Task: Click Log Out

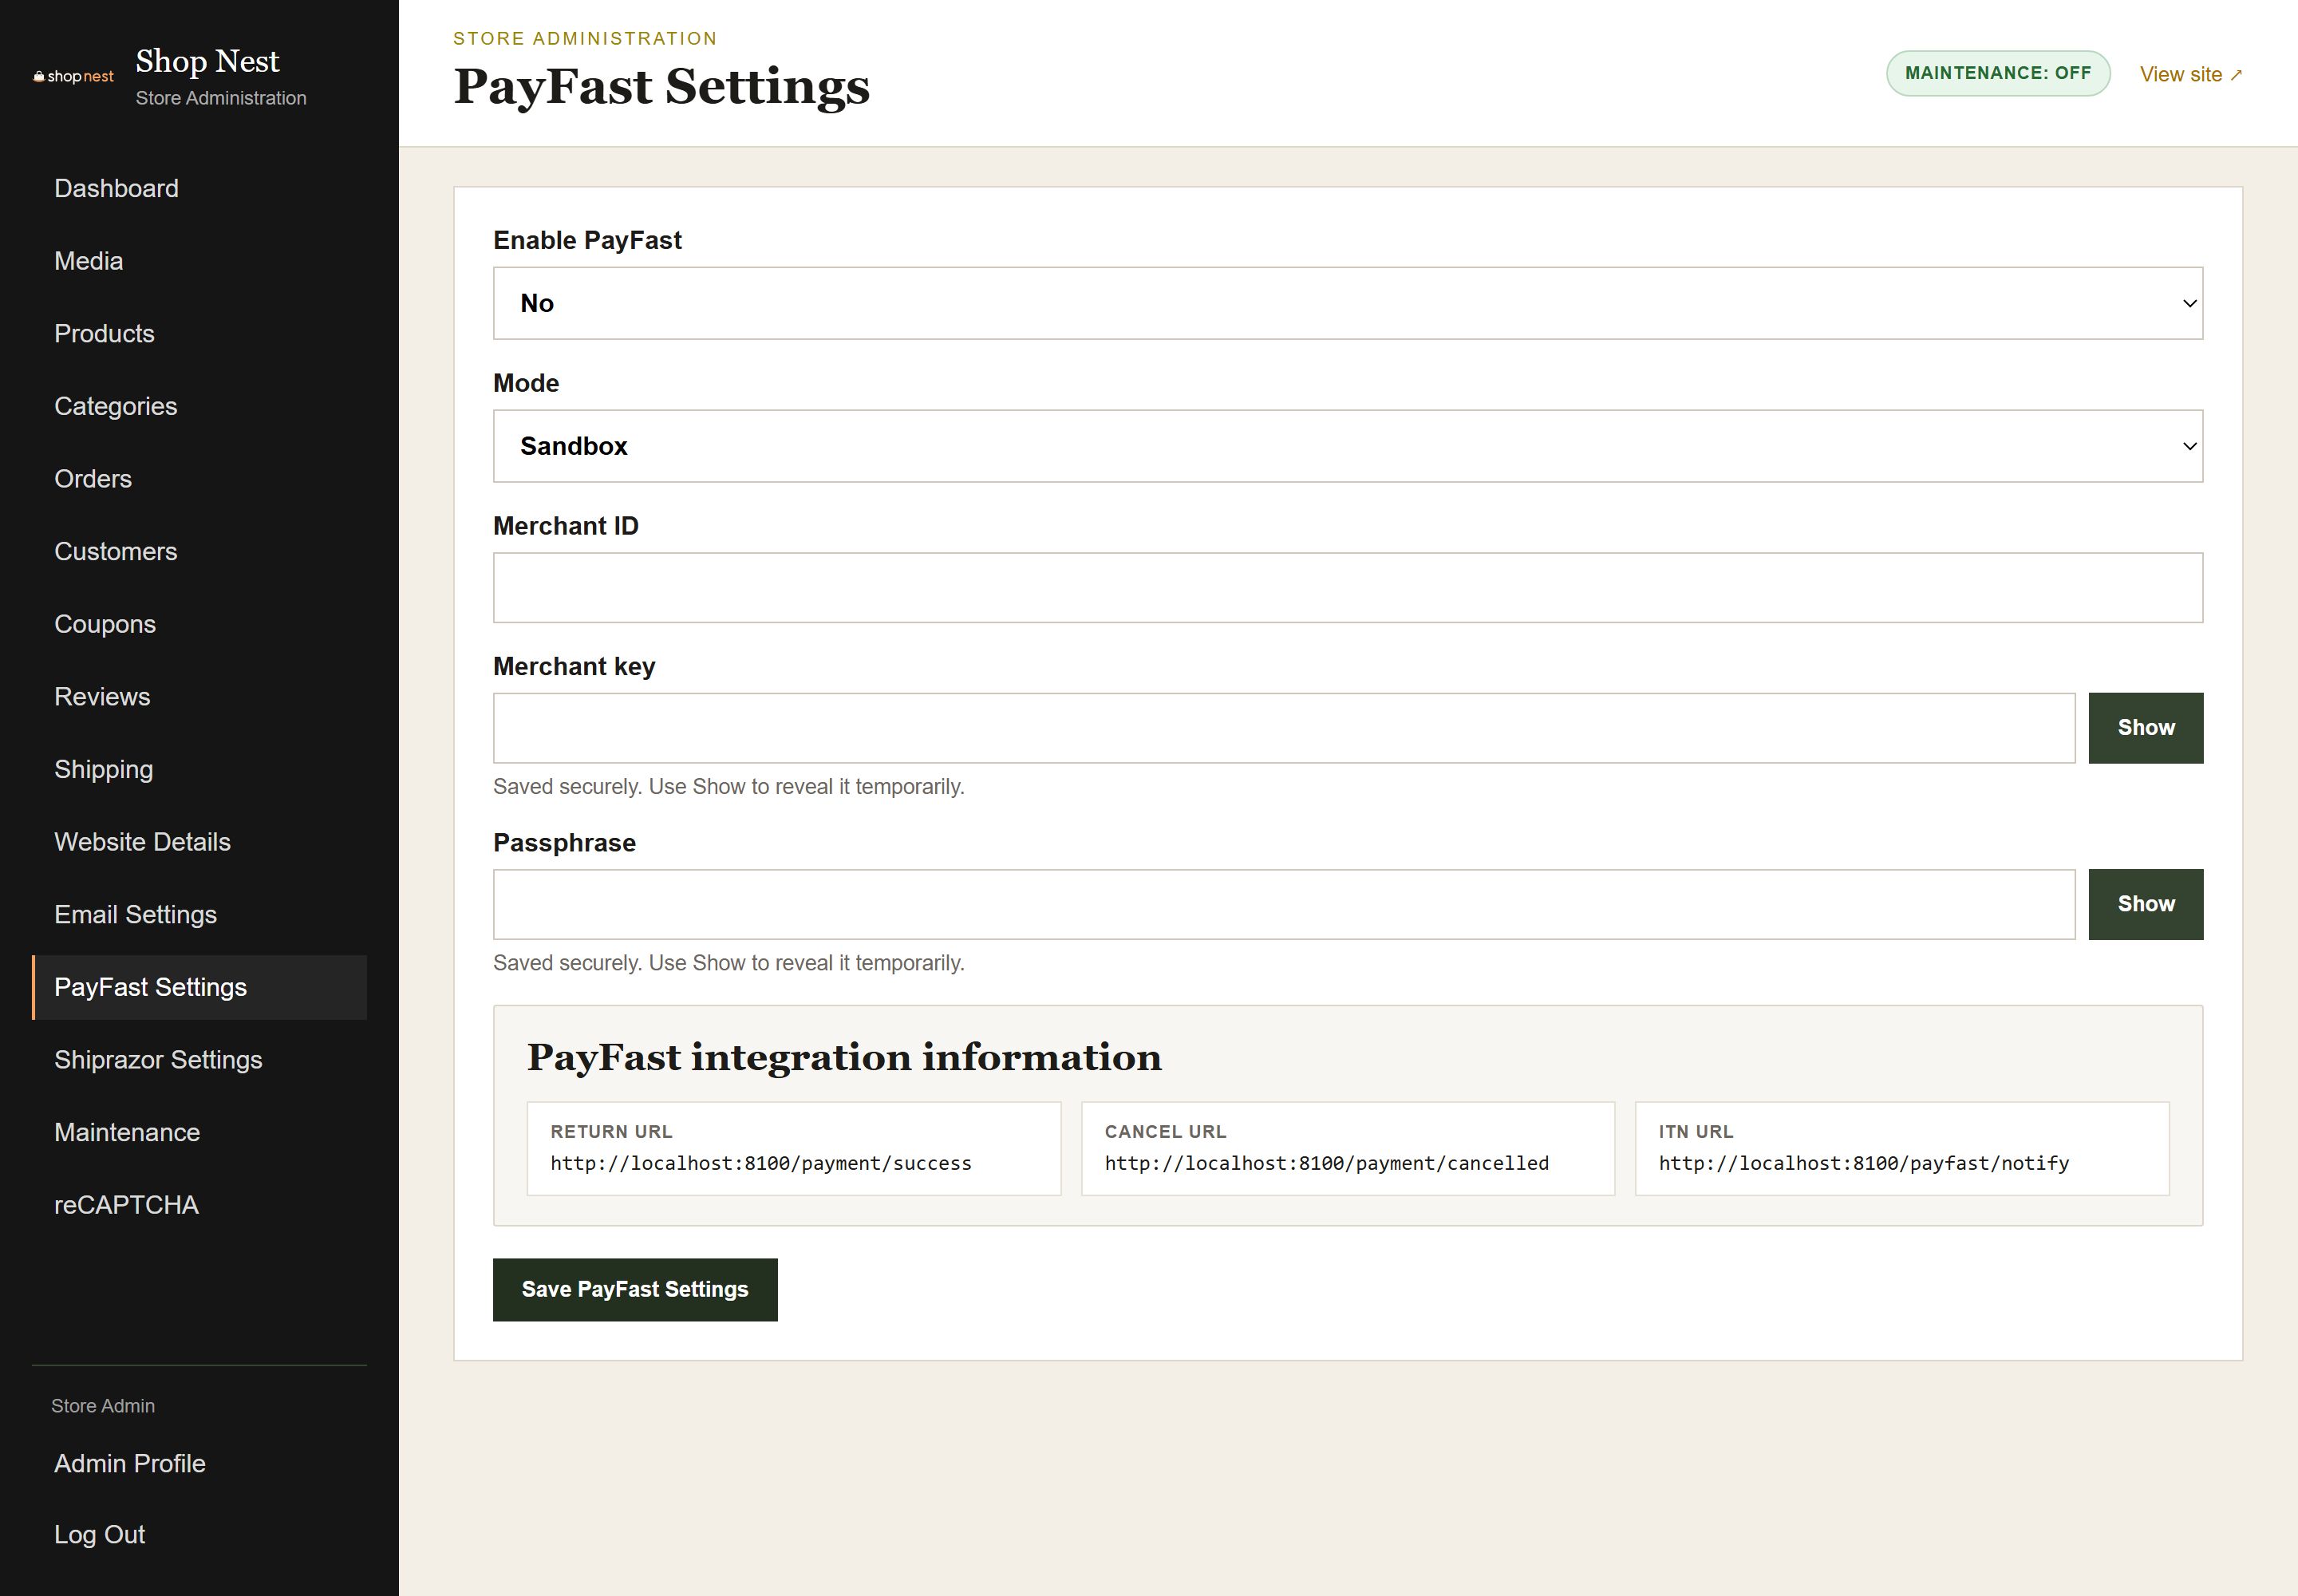Action: 199,1535
